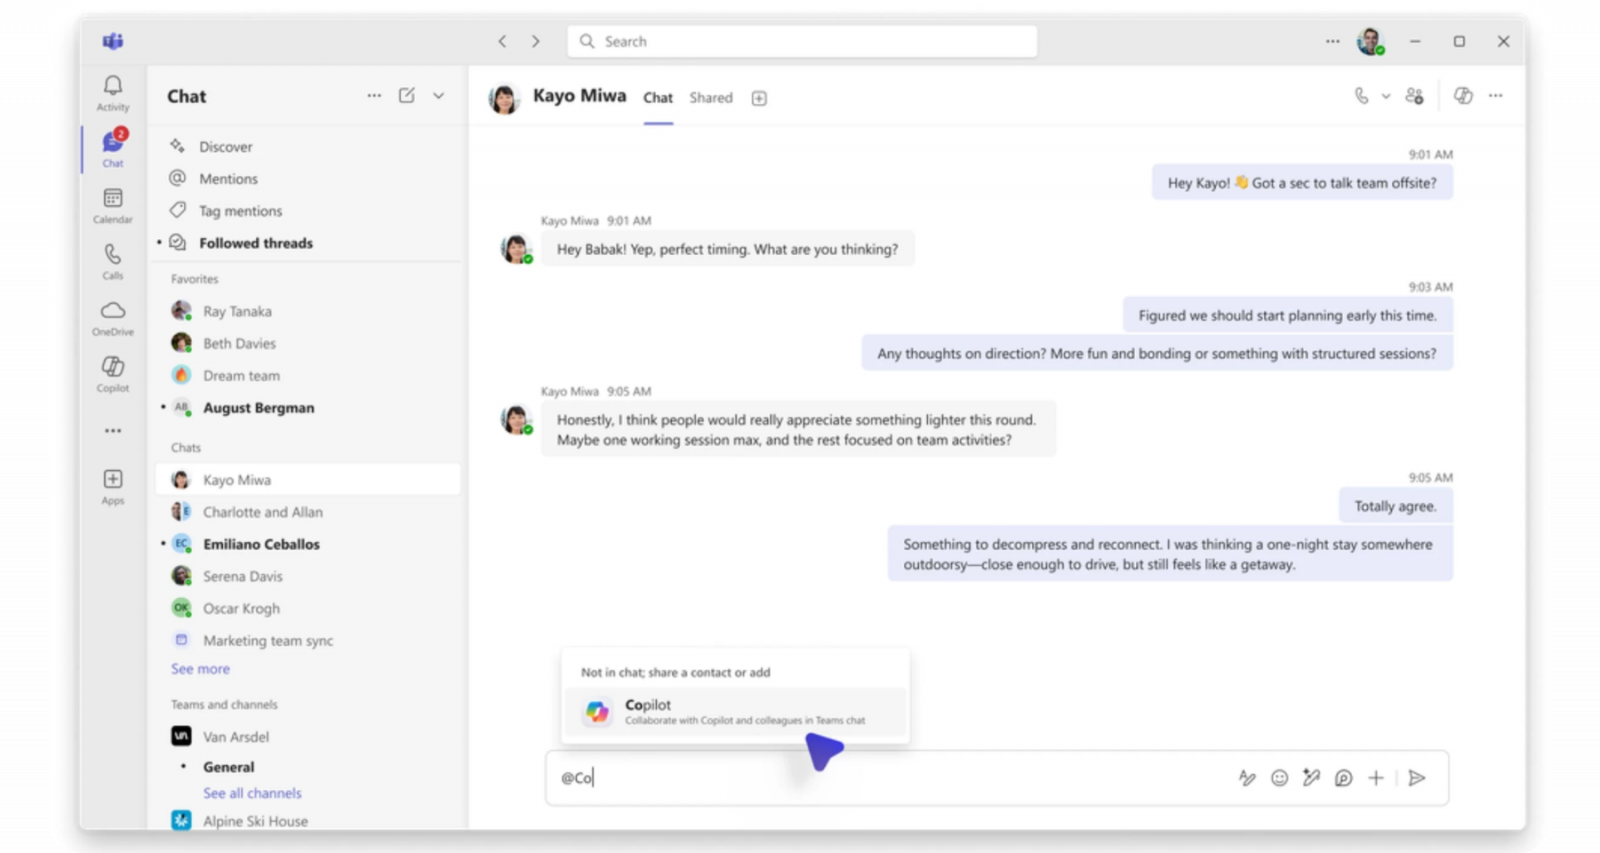Open the Activity feed bell icon

click(113, 87)
